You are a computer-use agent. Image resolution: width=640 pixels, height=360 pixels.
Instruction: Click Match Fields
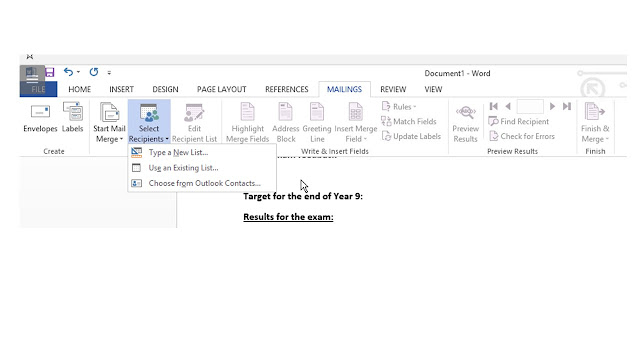point(409,121)
